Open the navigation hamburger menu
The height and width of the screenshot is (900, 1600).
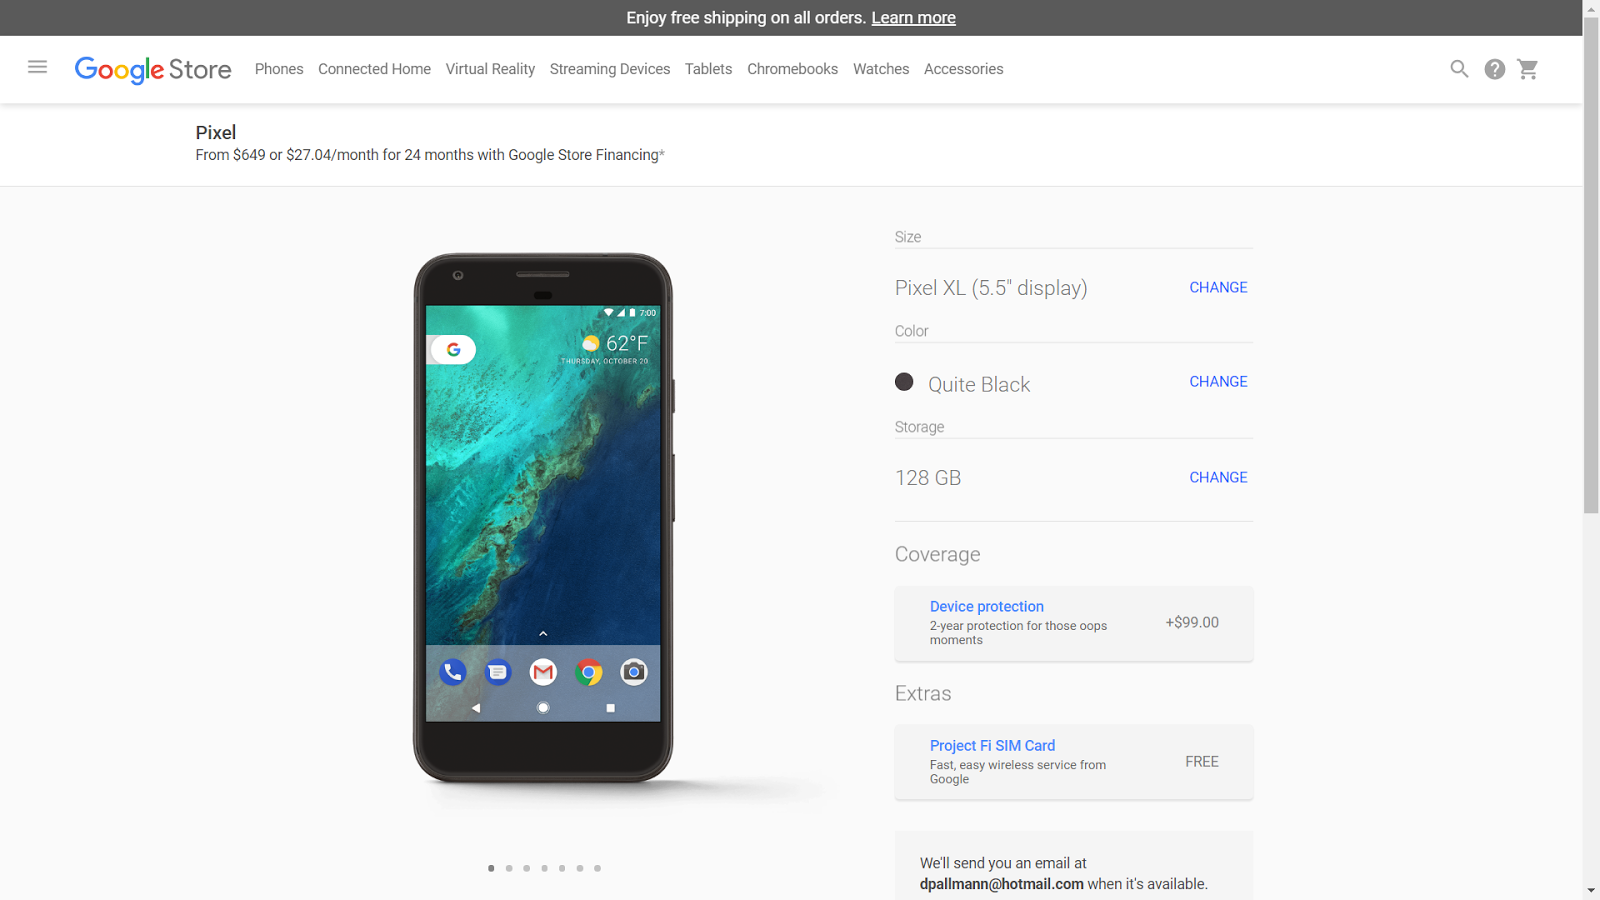tap(37, 68)
